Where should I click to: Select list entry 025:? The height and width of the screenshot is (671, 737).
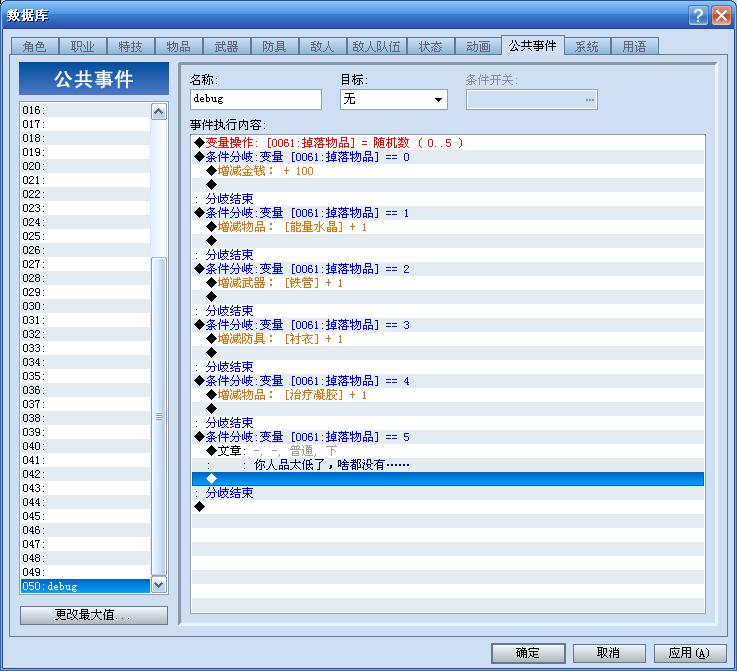(x=86, y=236)
